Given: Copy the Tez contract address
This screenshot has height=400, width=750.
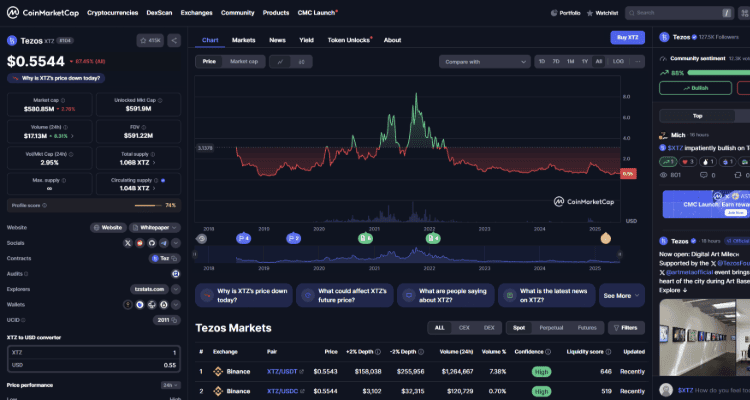Looking at the screenshot, I should tap(175, 258).
